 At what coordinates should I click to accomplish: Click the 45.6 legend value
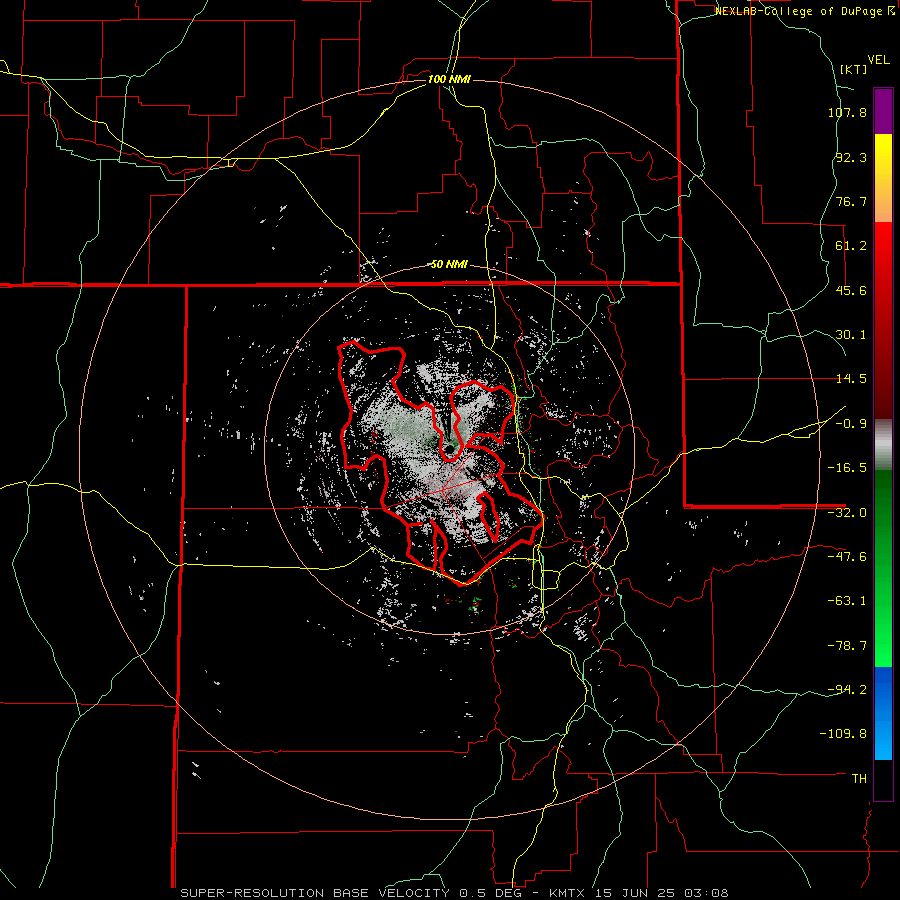pyautogui.click(x=851, y=290)
